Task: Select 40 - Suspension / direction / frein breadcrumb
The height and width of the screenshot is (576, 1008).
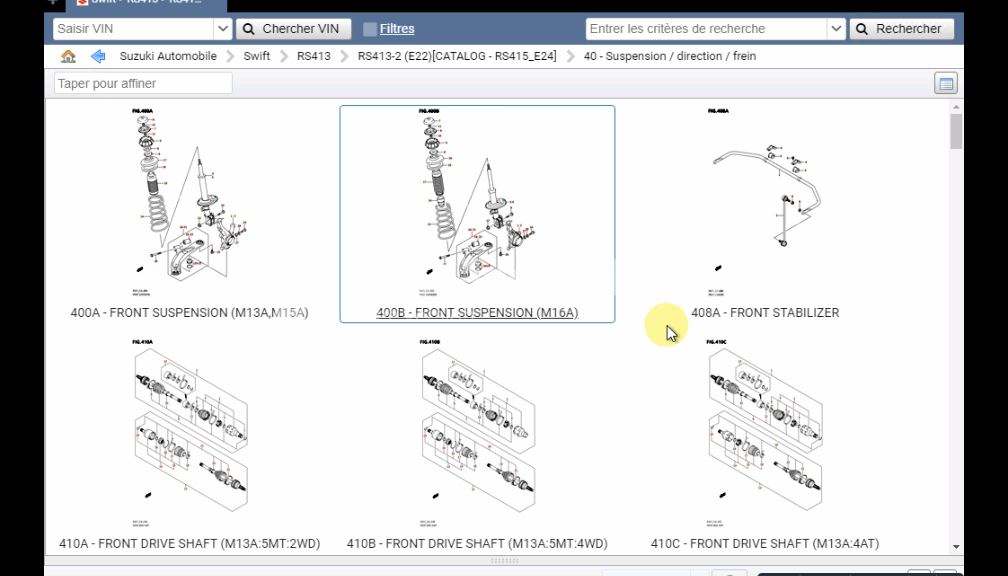Action: click(x=670, y=57)
